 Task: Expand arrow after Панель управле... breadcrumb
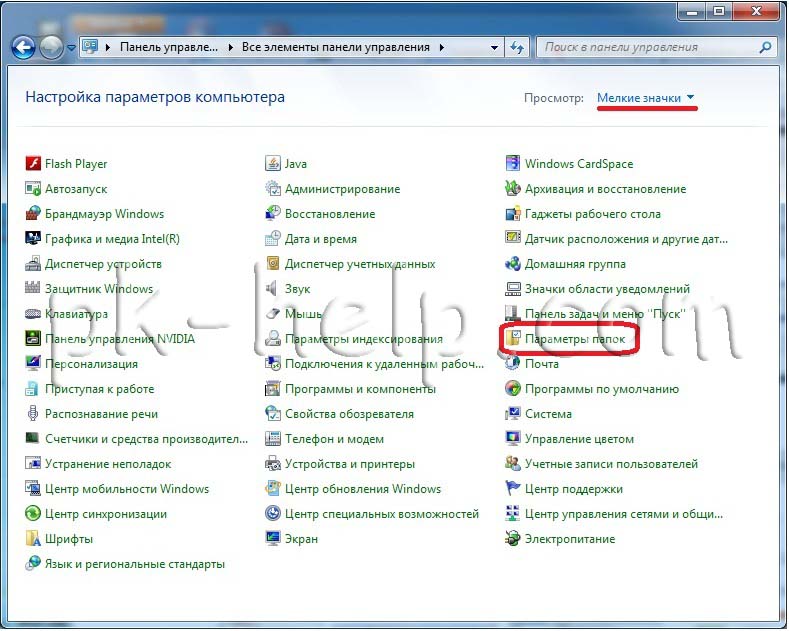pos(230,48)
